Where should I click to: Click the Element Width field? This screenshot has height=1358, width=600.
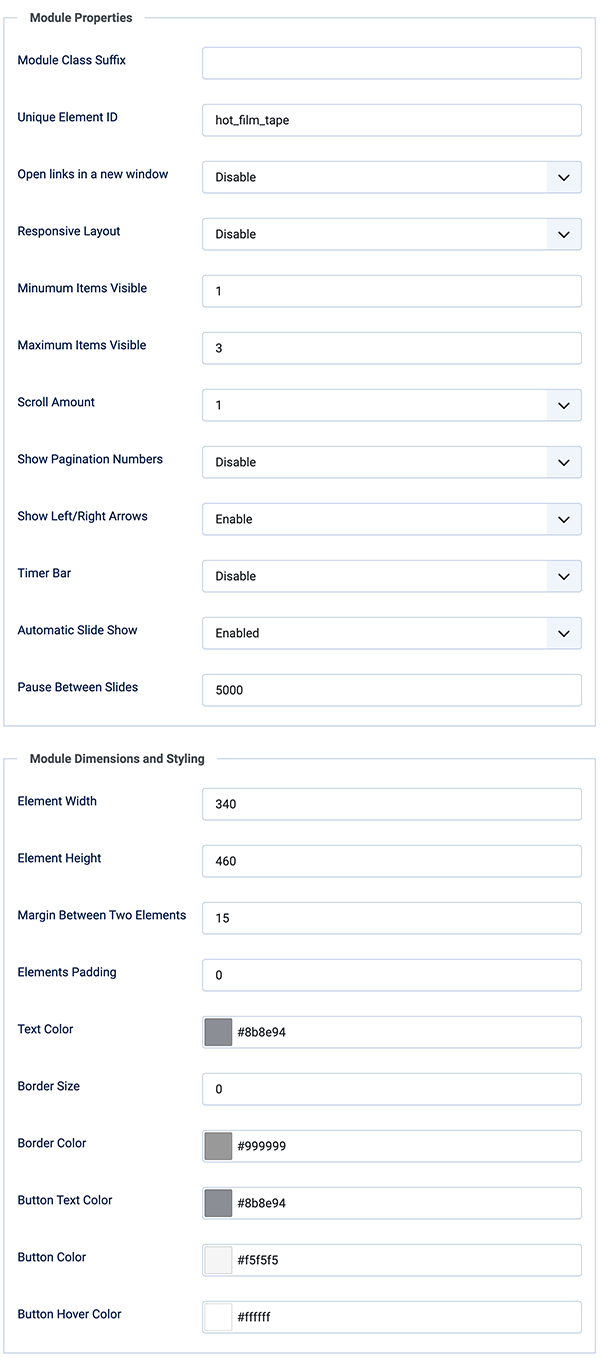pos(391,804)
